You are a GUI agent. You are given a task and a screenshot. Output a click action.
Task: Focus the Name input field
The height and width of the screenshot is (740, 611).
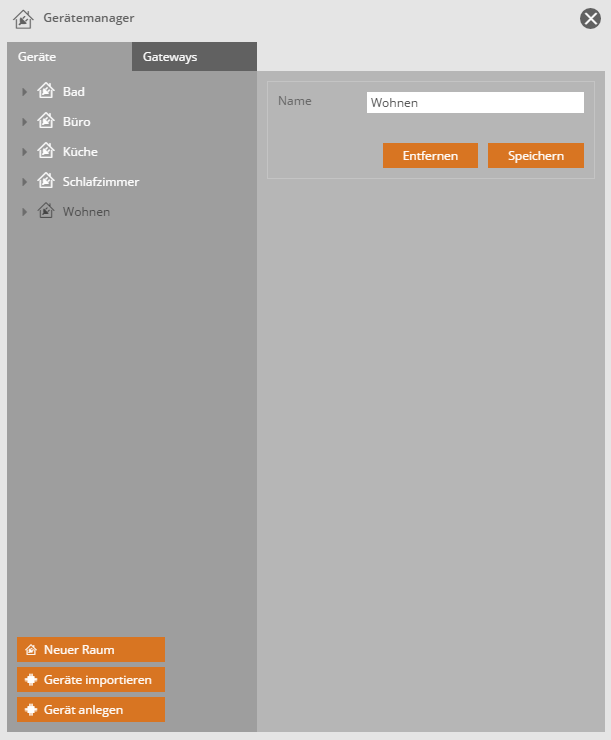(x=474, y=103)
